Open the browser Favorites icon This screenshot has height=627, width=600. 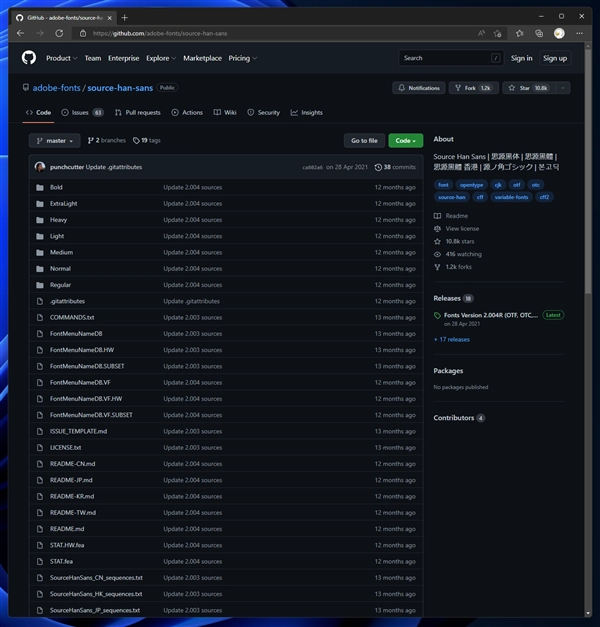(519, 34)
